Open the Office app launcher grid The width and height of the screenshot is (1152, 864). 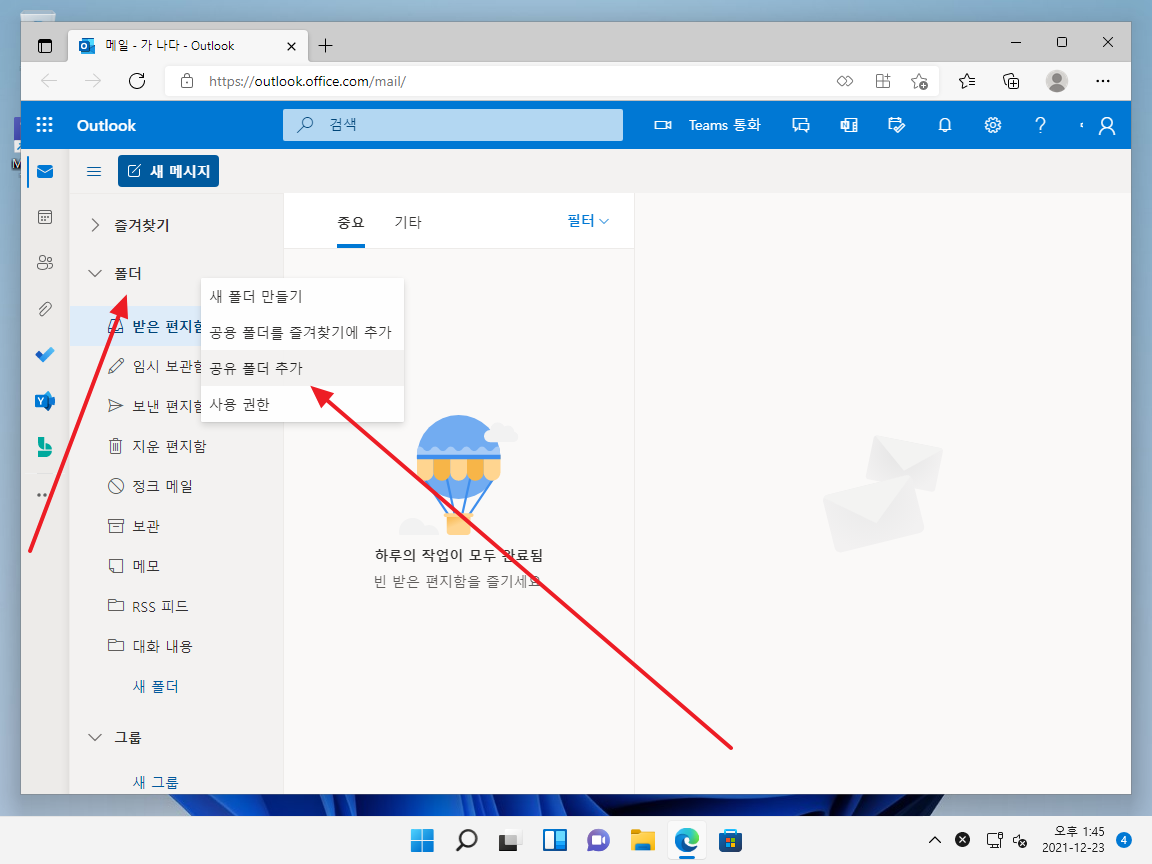click(x=45, y=125)
